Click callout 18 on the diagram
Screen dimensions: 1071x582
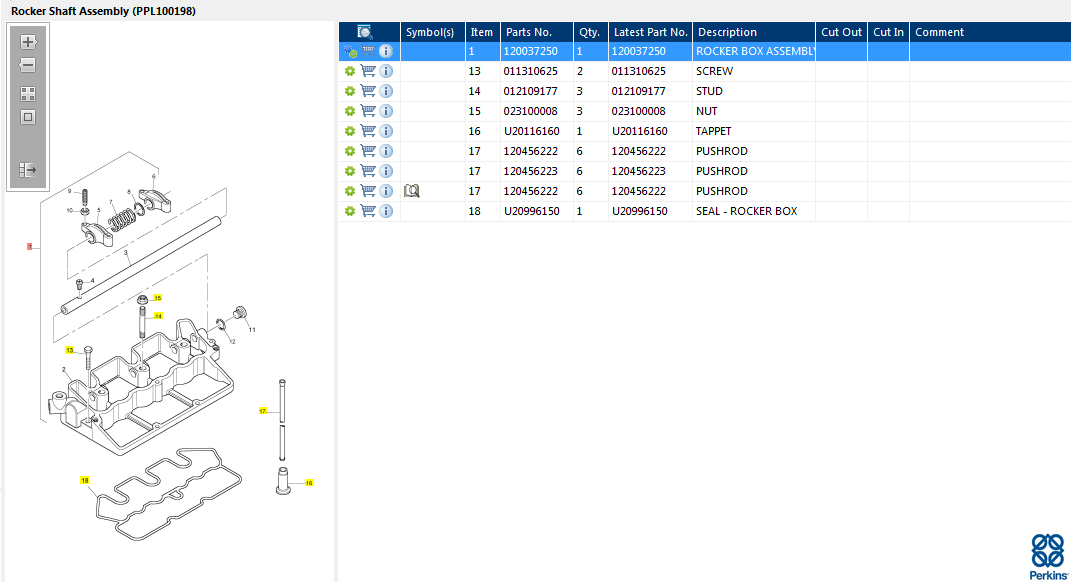(x=85, y=481)
